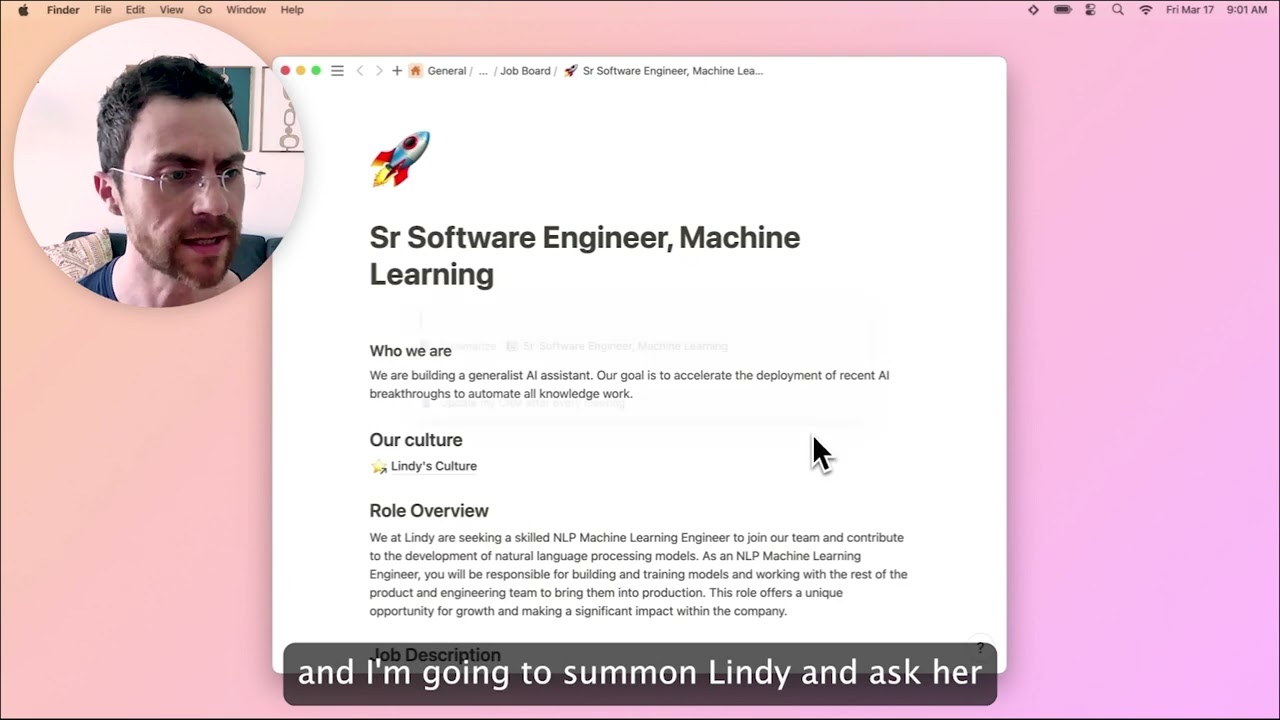Open Spotlight search icon

point(1118,10)
